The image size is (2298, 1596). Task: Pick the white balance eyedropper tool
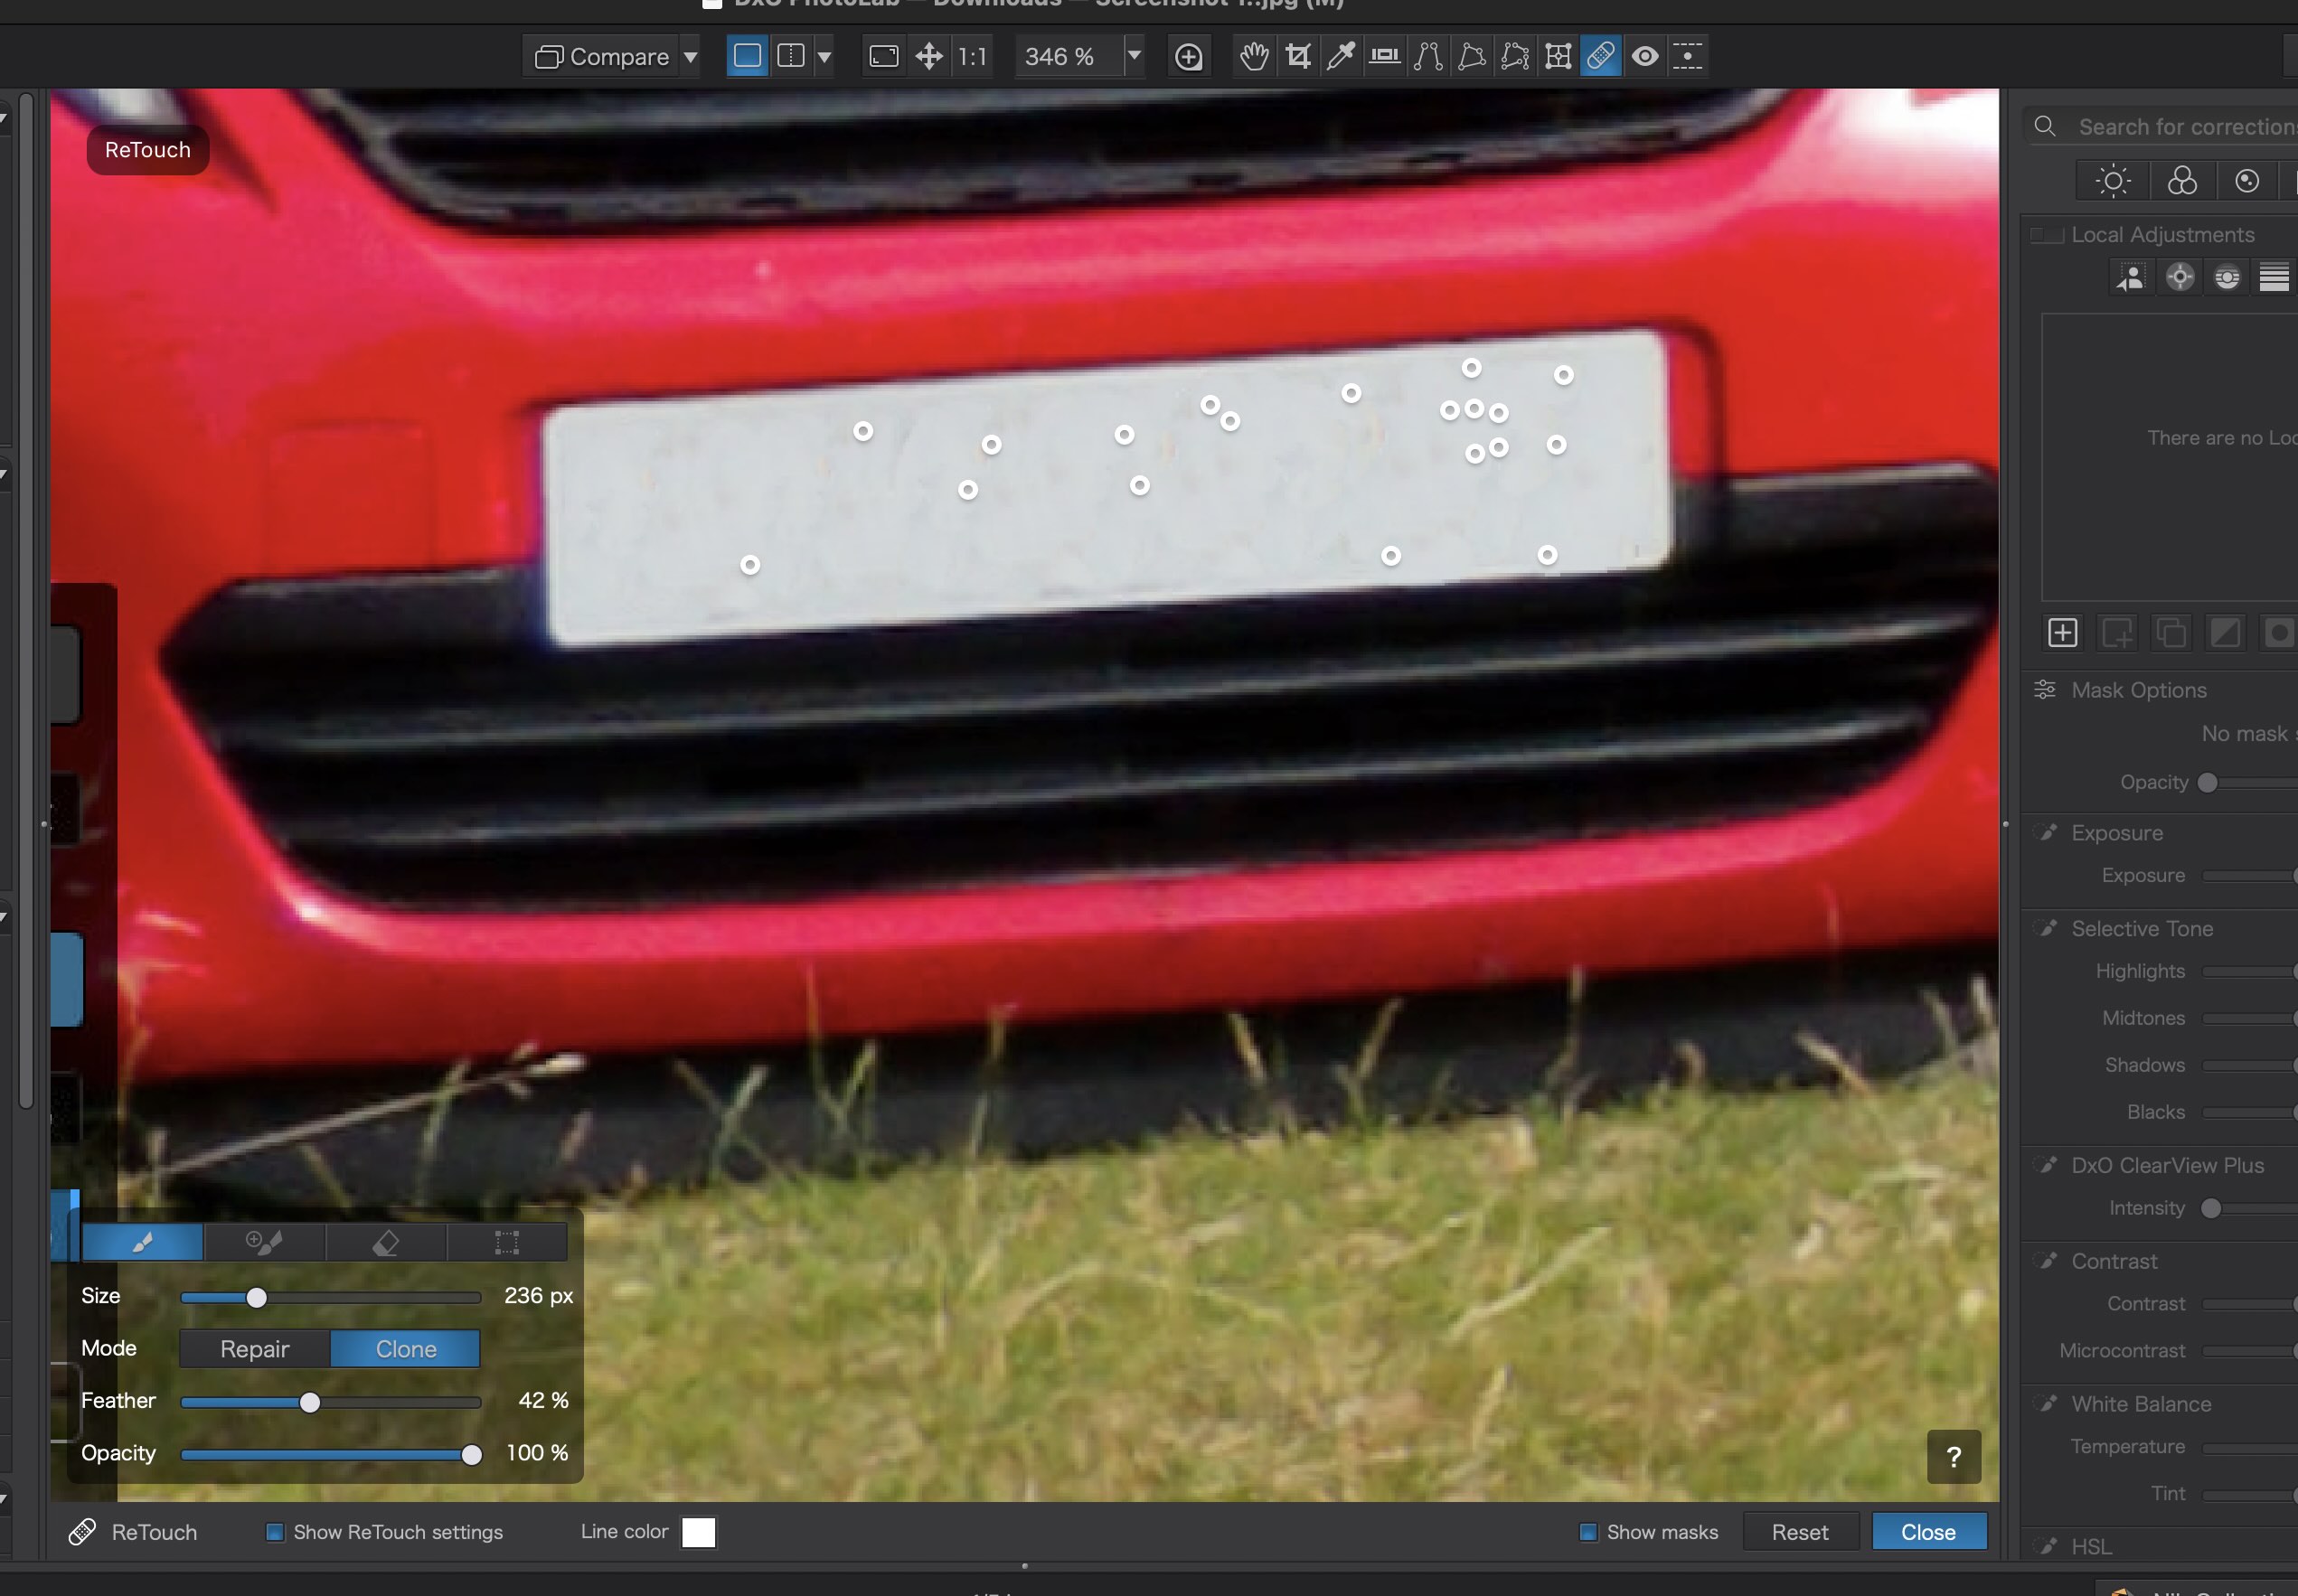pos(1341,56)
